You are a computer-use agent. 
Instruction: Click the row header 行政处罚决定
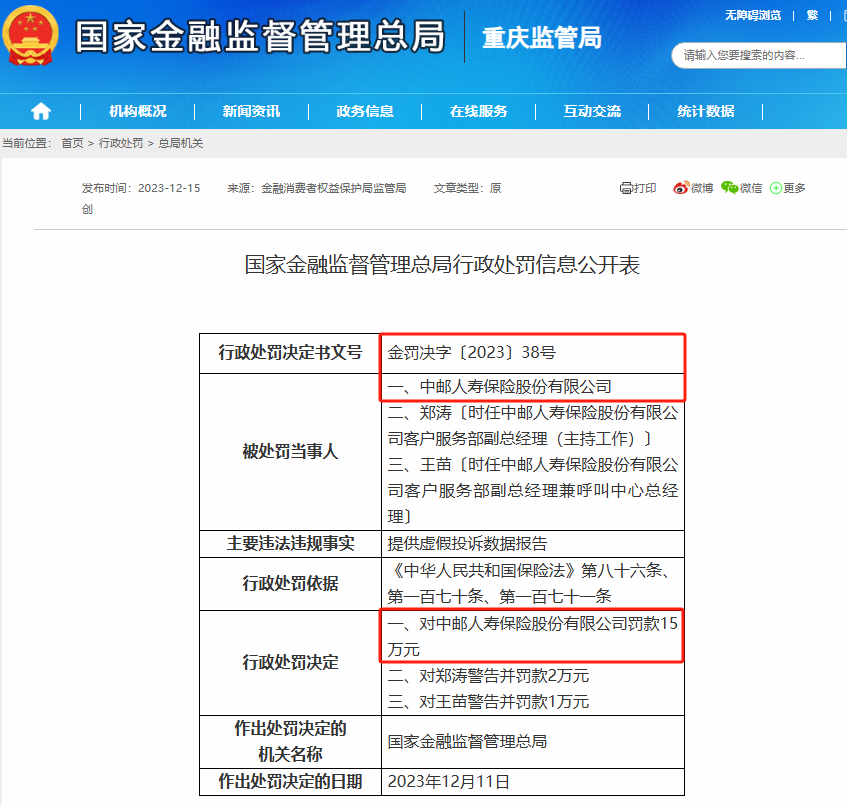(290, 662)
